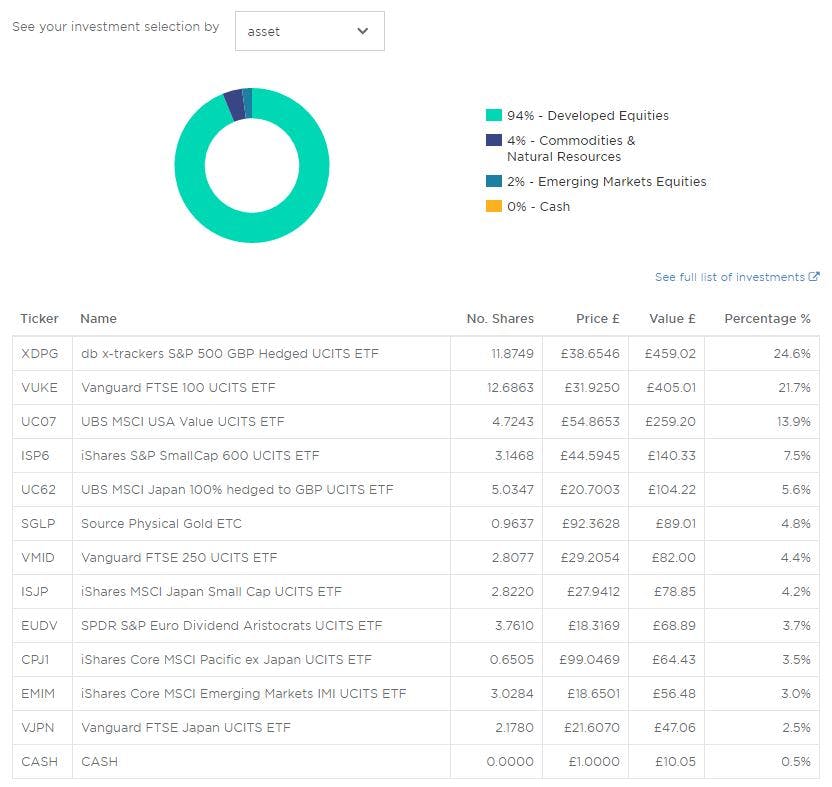The height and width of the screenshot is (787, 832).
Task: Click the CASH row name
Action: point(99,762)
